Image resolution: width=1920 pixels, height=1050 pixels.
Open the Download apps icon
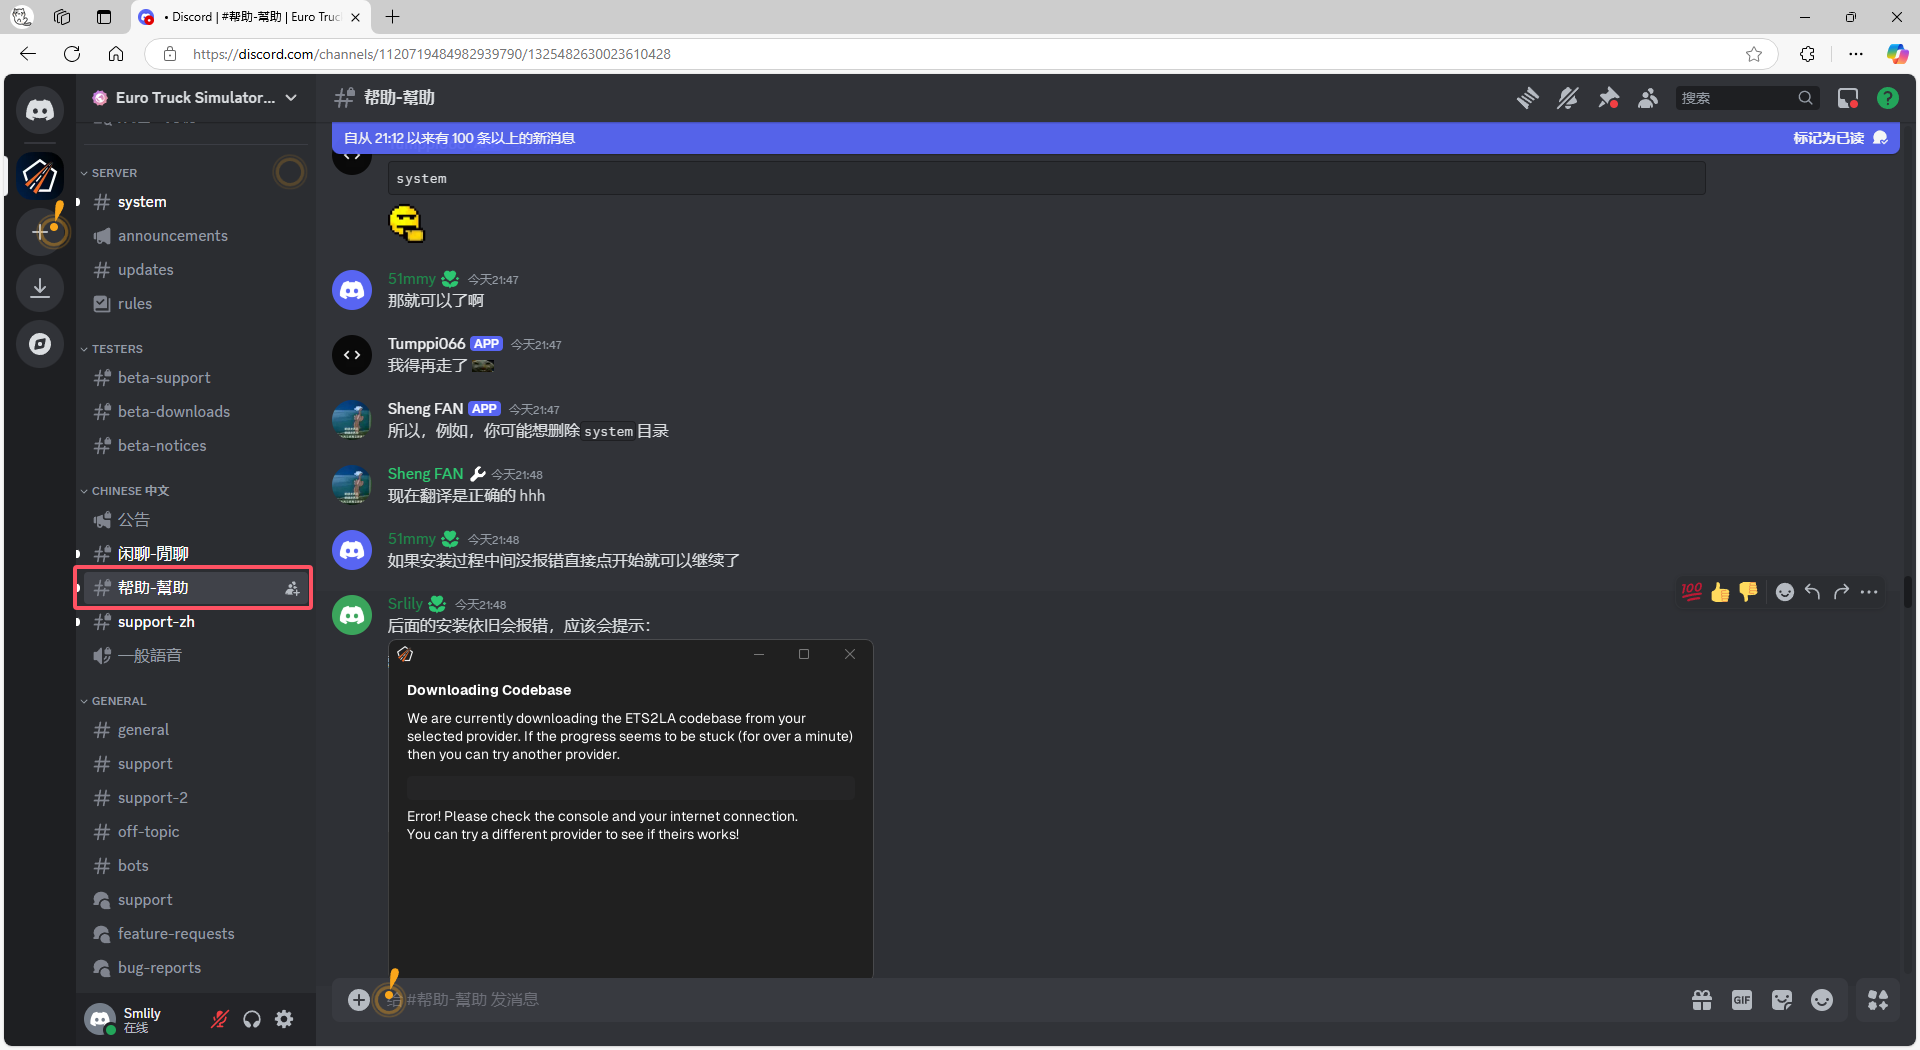tap(40, 288)
